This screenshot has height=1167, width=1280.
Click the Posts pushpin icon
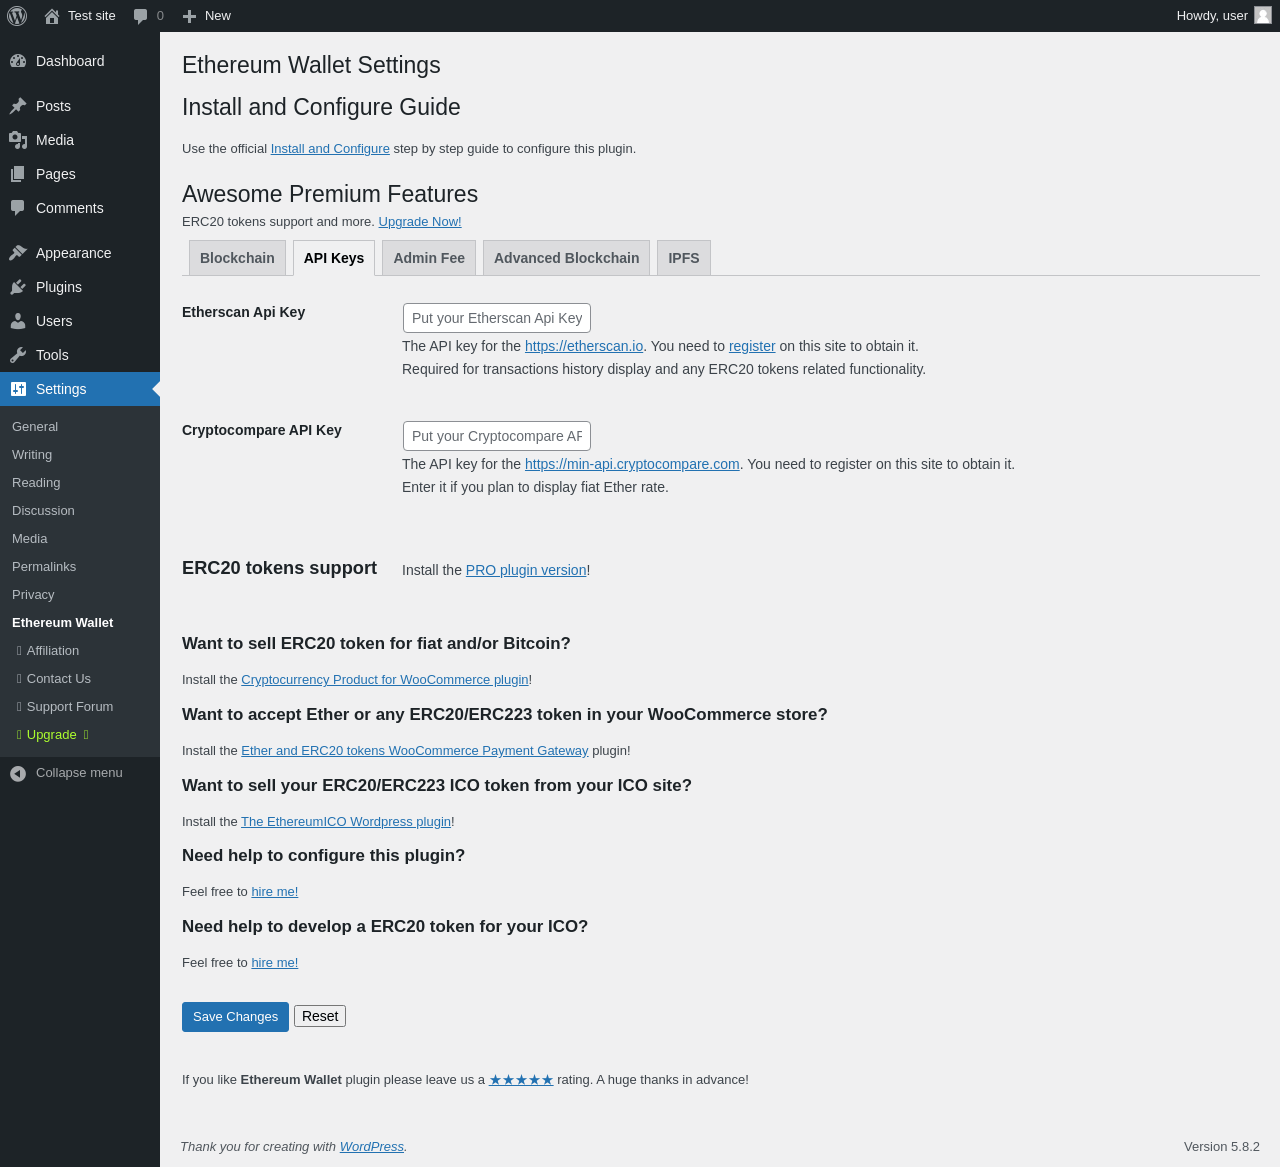[x=18, y=106]
